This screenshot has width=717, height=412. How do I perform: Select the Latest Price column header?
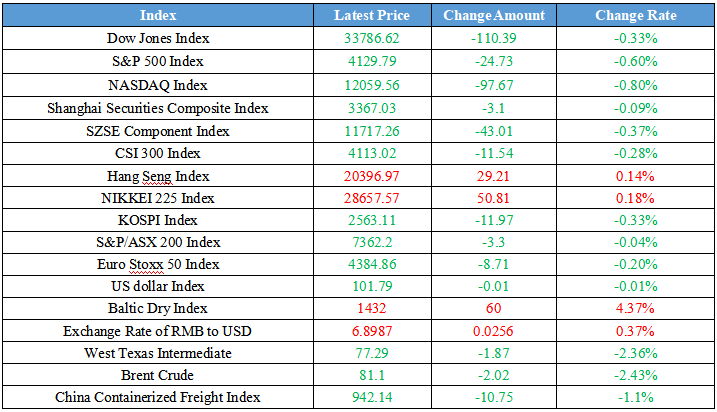pos(370,15)
